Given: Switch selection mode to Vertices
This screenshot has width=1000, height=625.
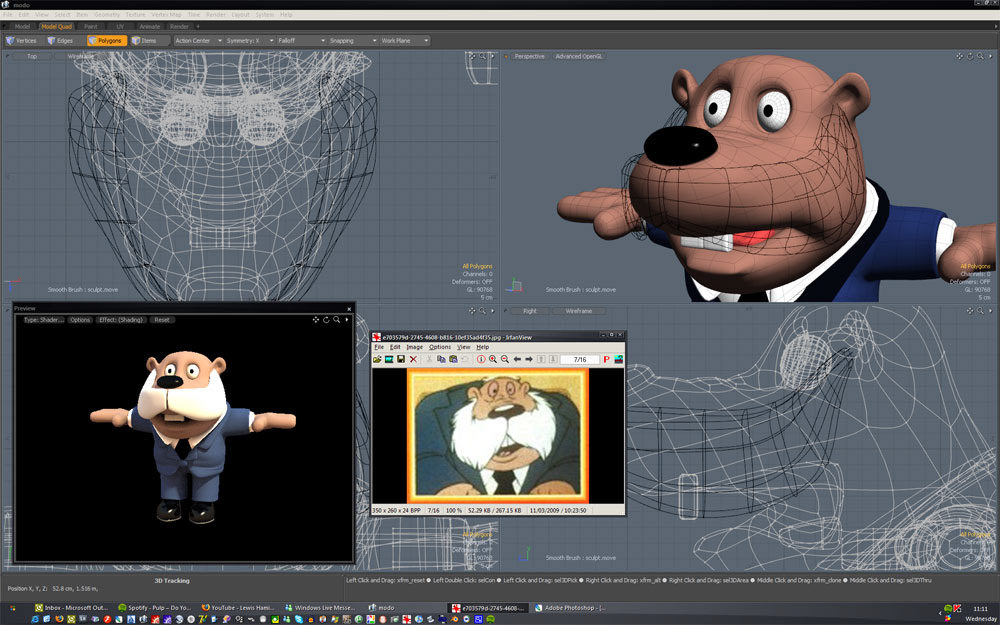Looking at the screenshot, I should pos(22,41).
